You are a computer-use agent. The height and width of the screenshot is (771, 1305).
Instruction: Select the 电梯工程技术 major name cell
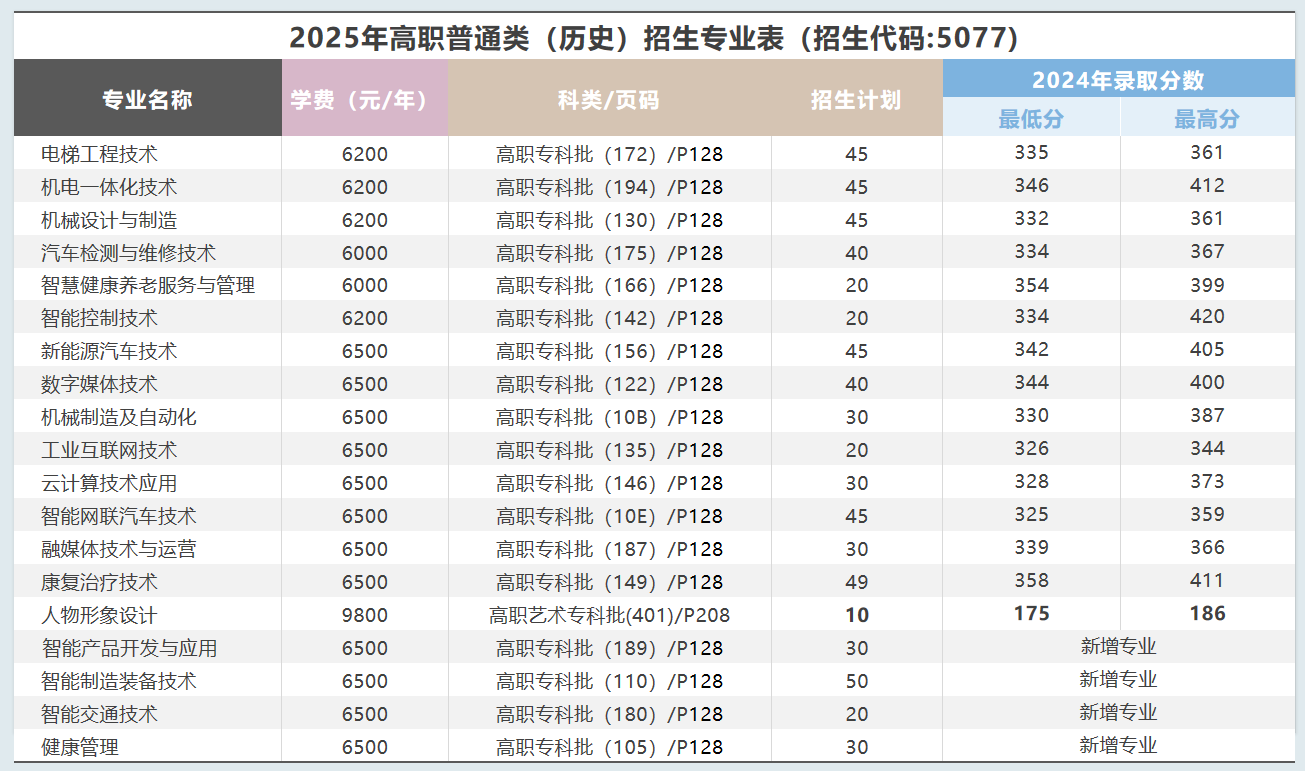99,154
